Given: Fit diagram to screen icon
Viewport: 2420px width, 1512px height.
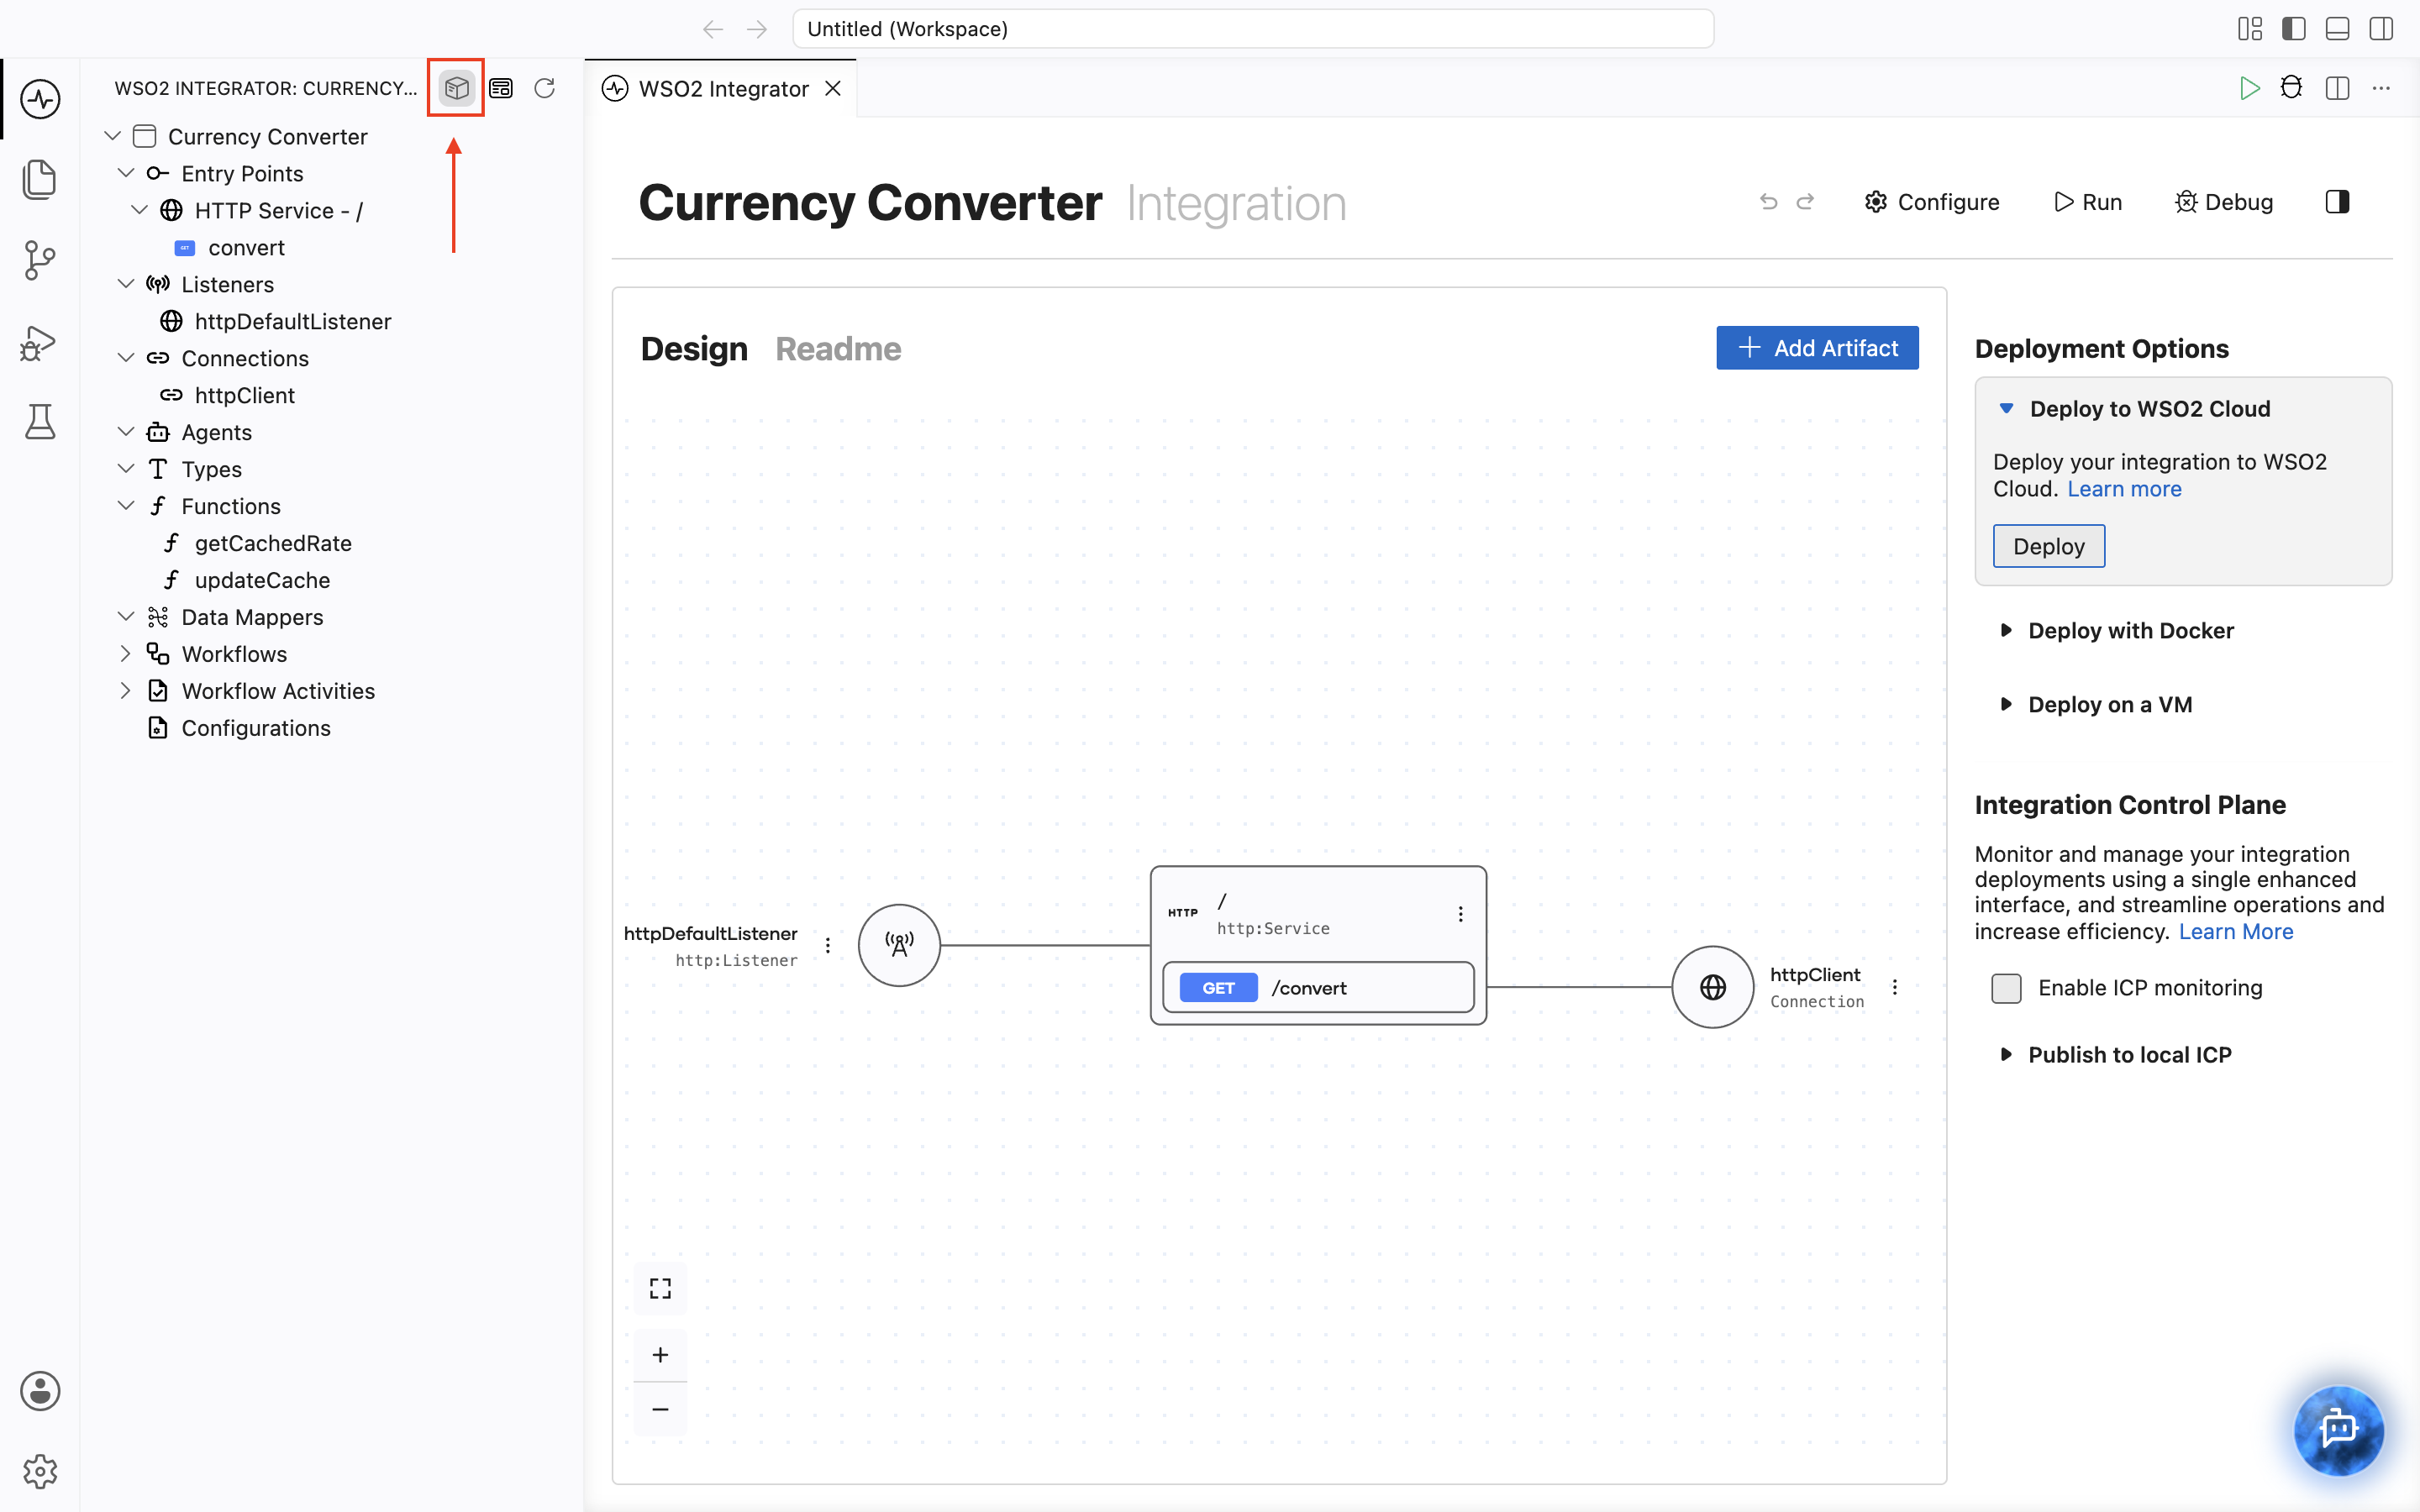Looking at the screenshot, I should pos(660,1288).
